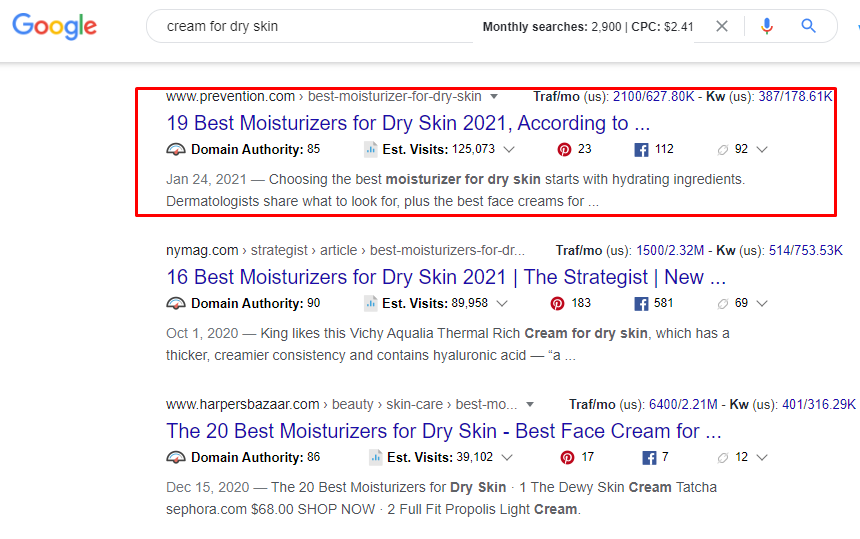
Task: Click Domain Authority gauge icon for harpersbazaar.com
Action: 176,458
